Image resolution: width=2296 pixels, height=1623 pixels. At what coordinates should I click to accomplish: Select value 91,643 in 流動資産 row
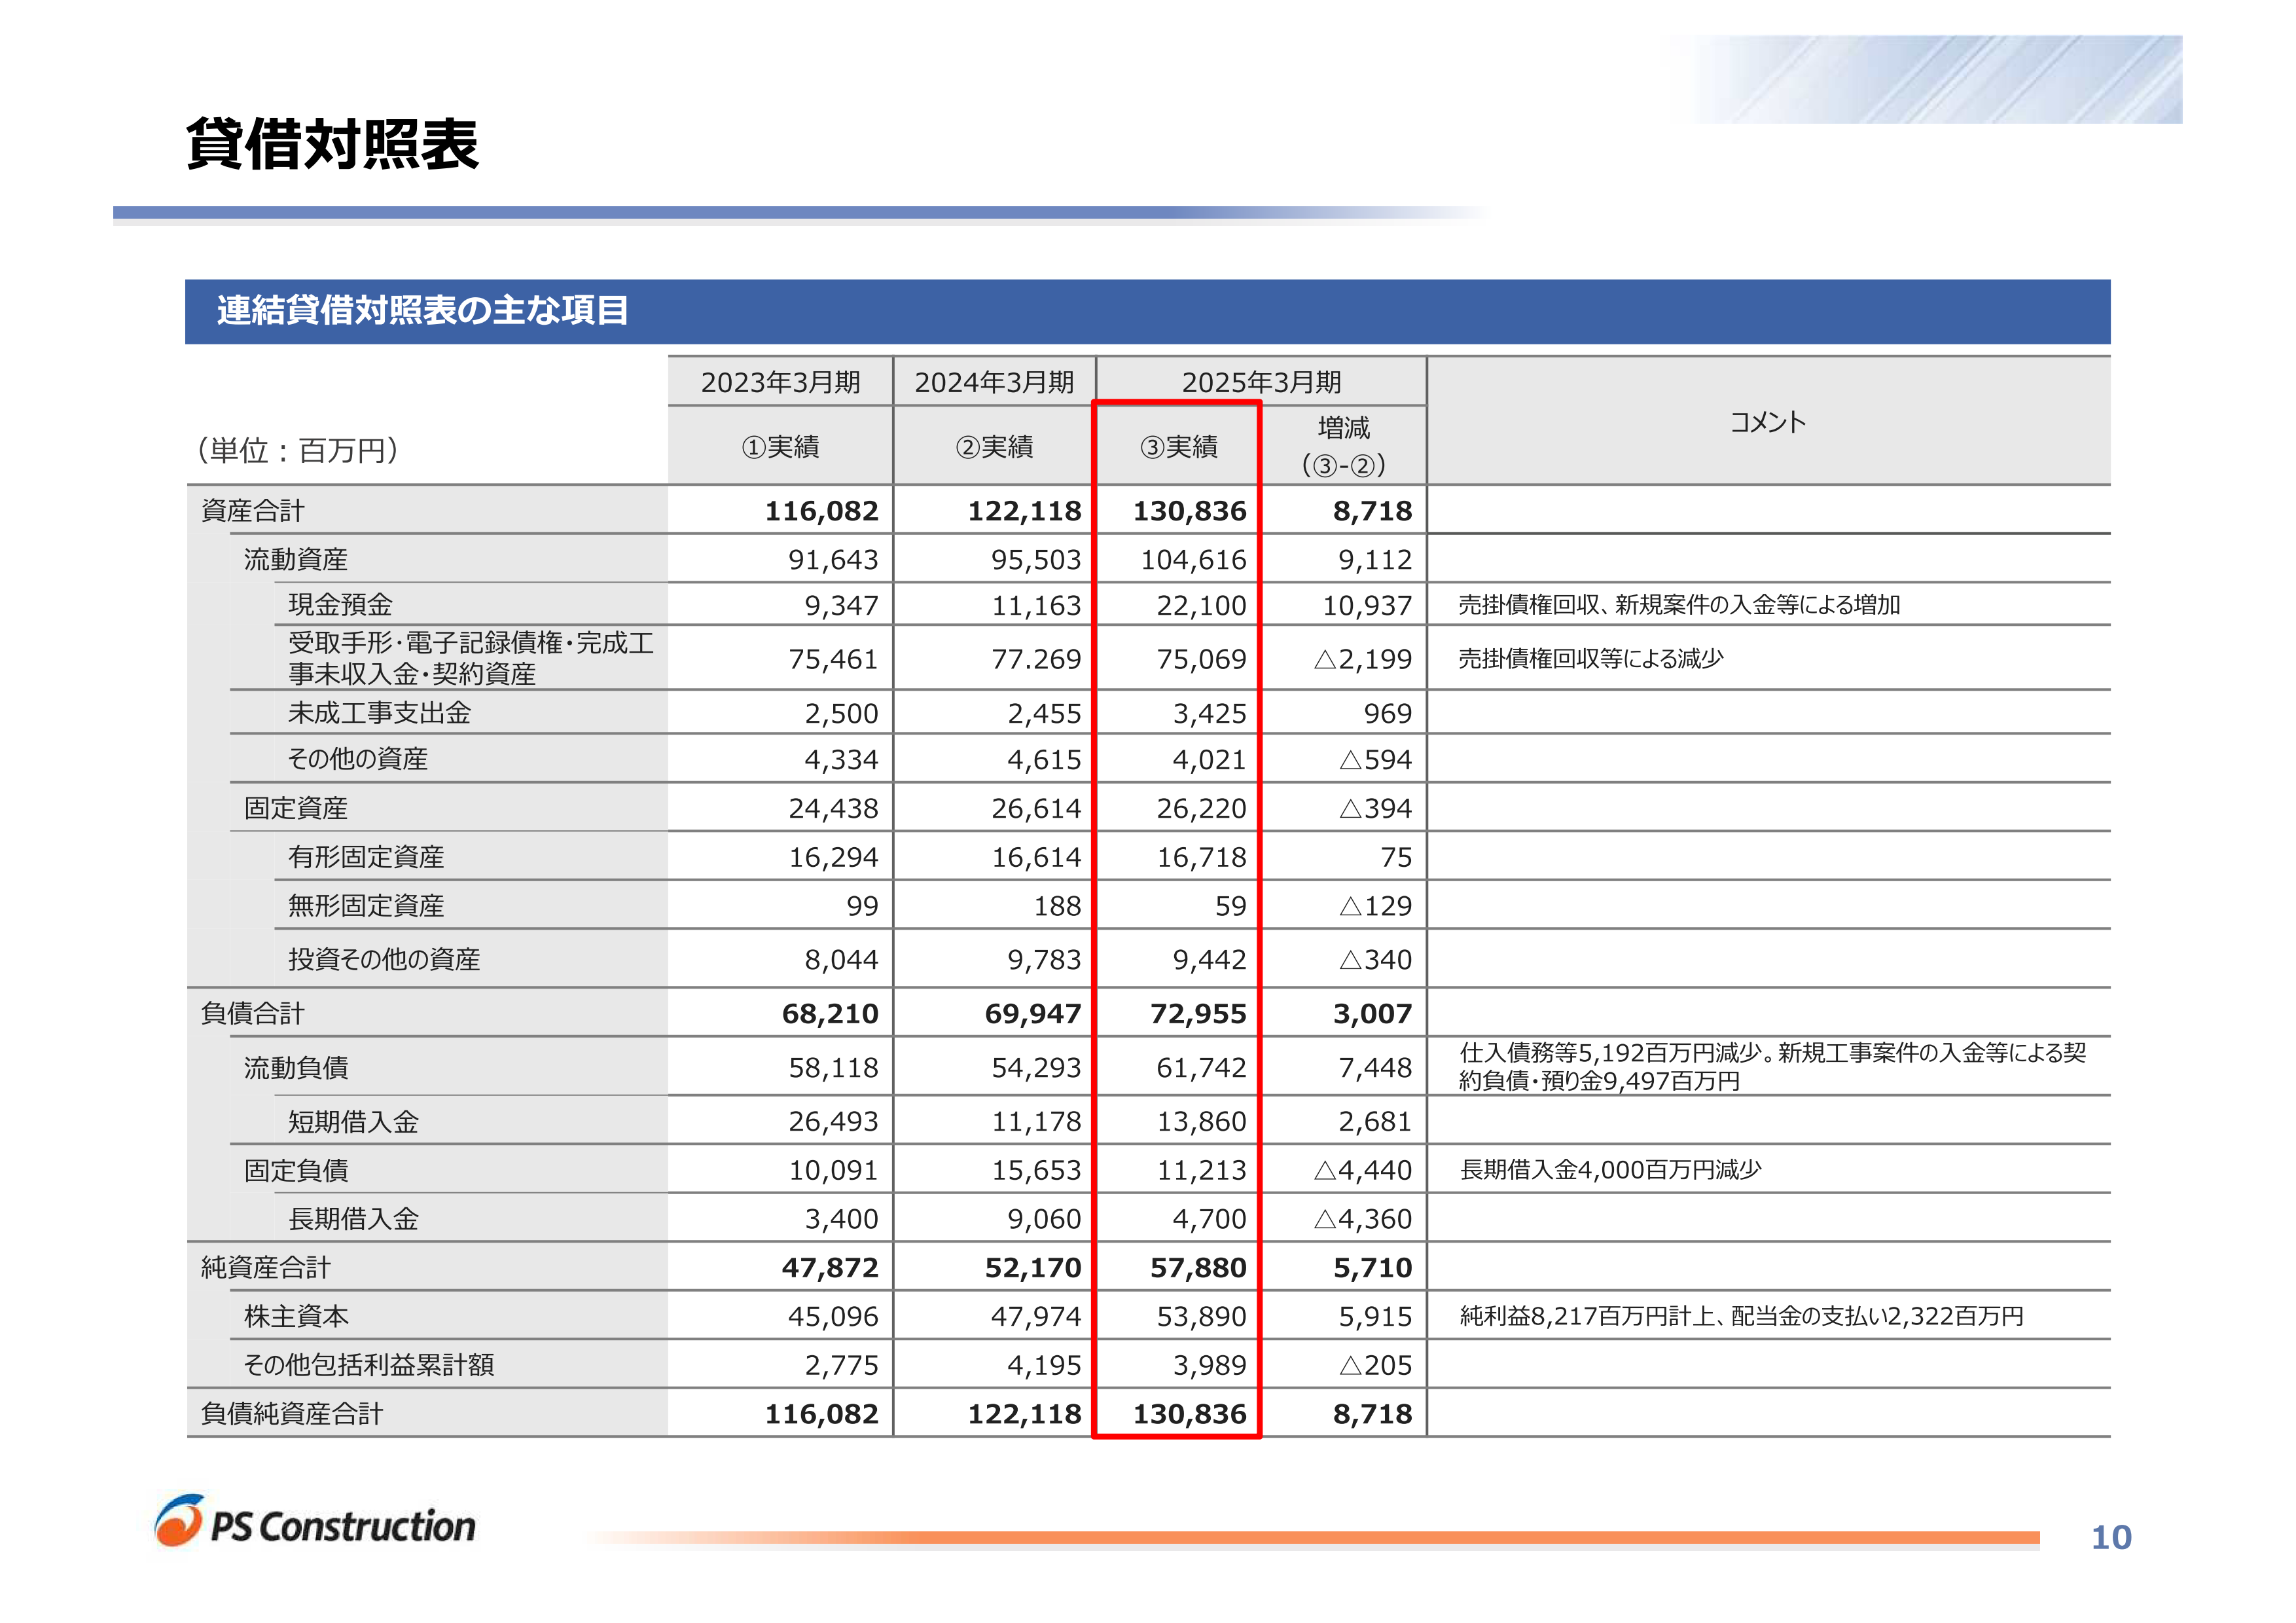833,560
